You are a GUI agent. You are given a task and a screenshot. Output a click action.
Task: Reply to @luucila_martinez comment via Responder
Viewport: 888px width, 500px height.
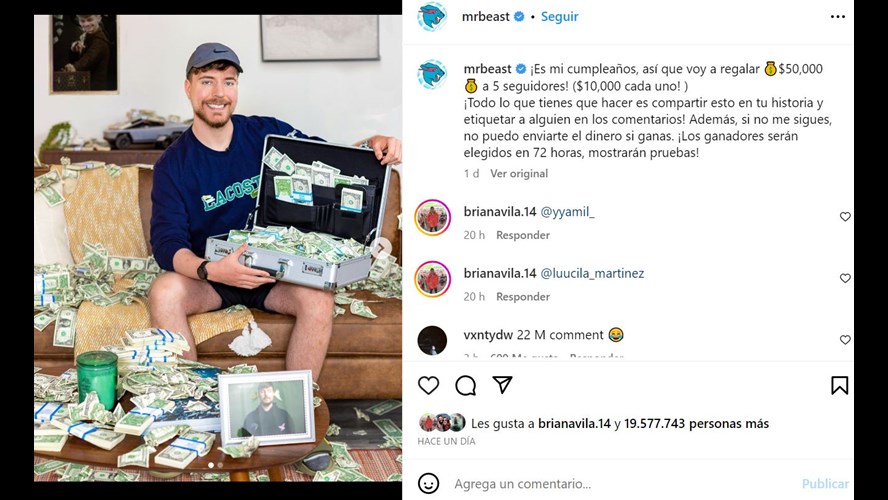coord(523,297)
